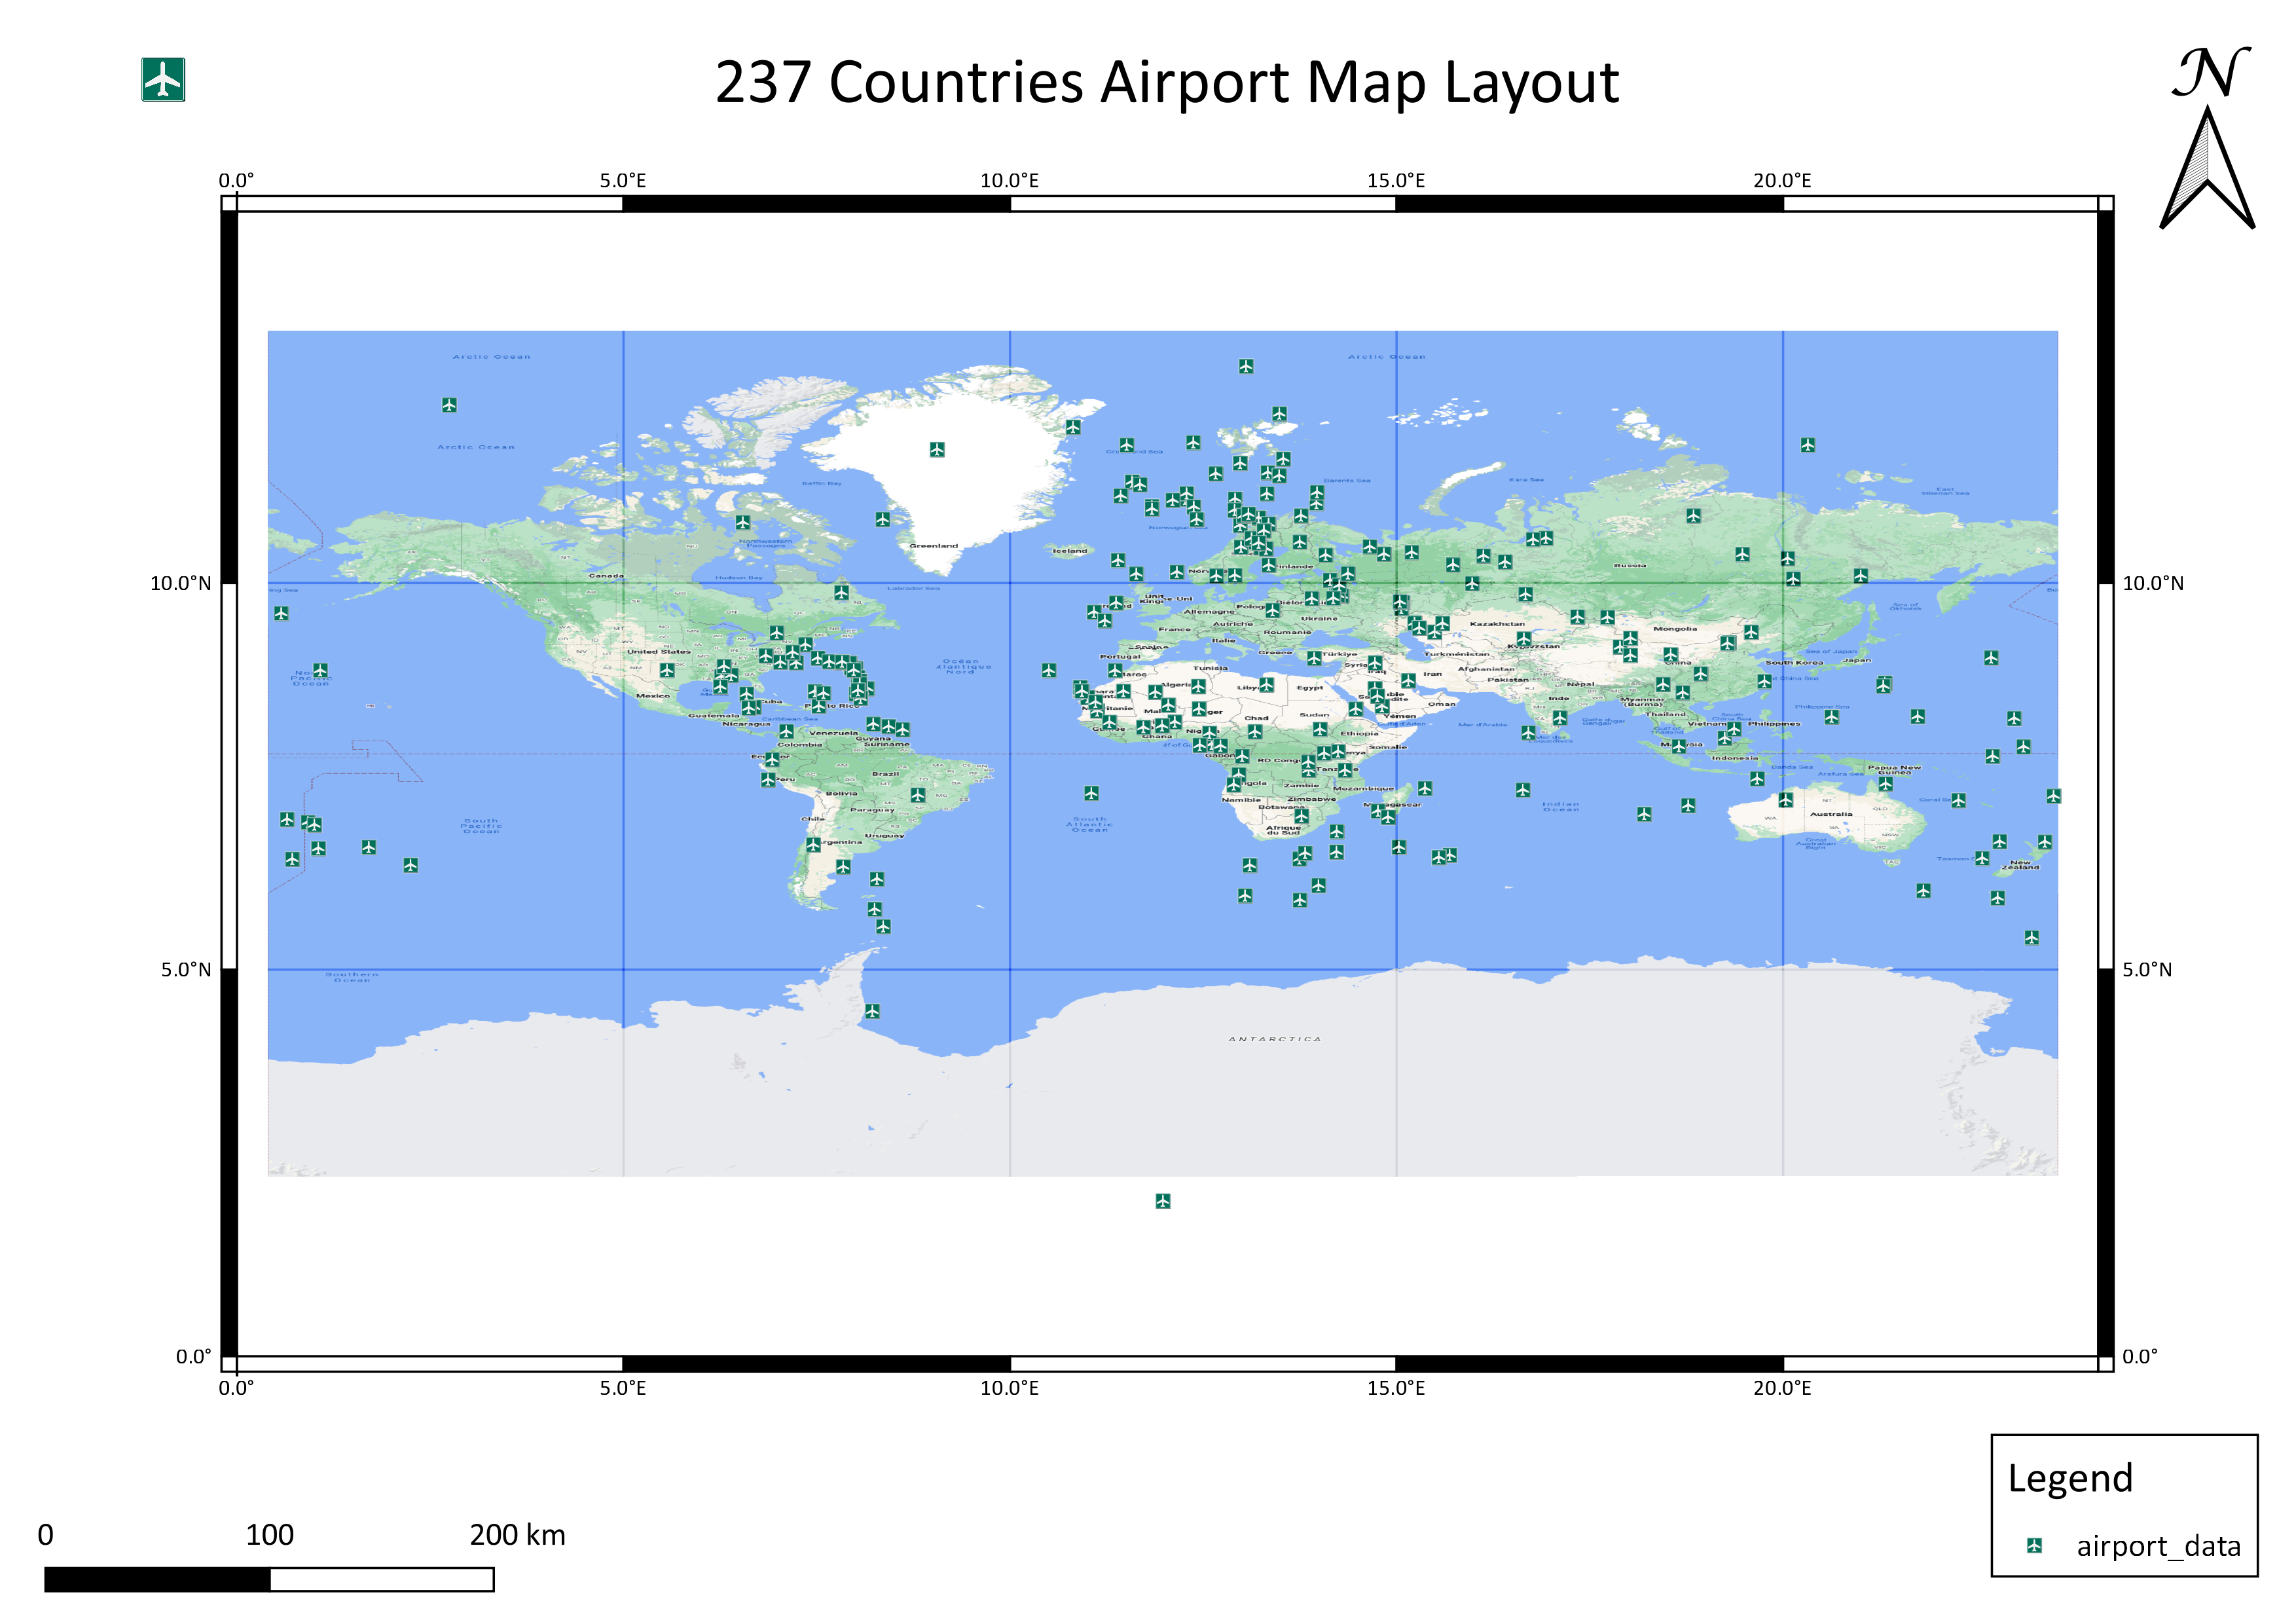This screenshot has width=2296, height=1624.
Task: Select the airport marker on Western Australia
Action: coord(1786,800)
